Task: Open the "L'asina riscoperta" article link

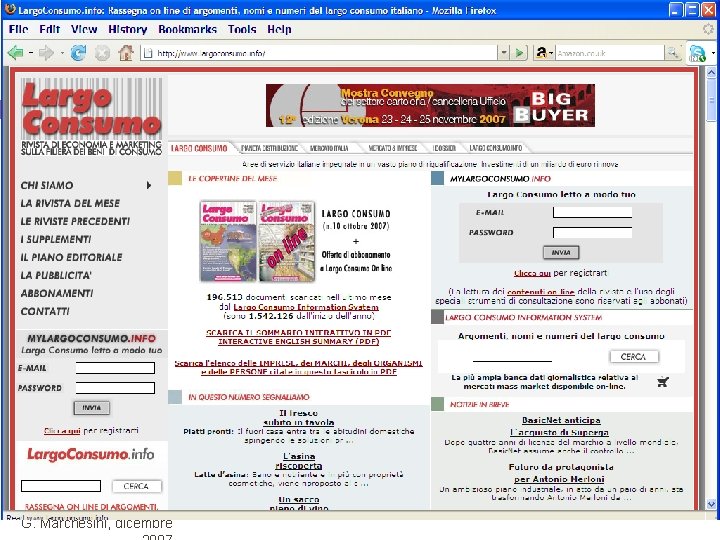Action: 298,461
